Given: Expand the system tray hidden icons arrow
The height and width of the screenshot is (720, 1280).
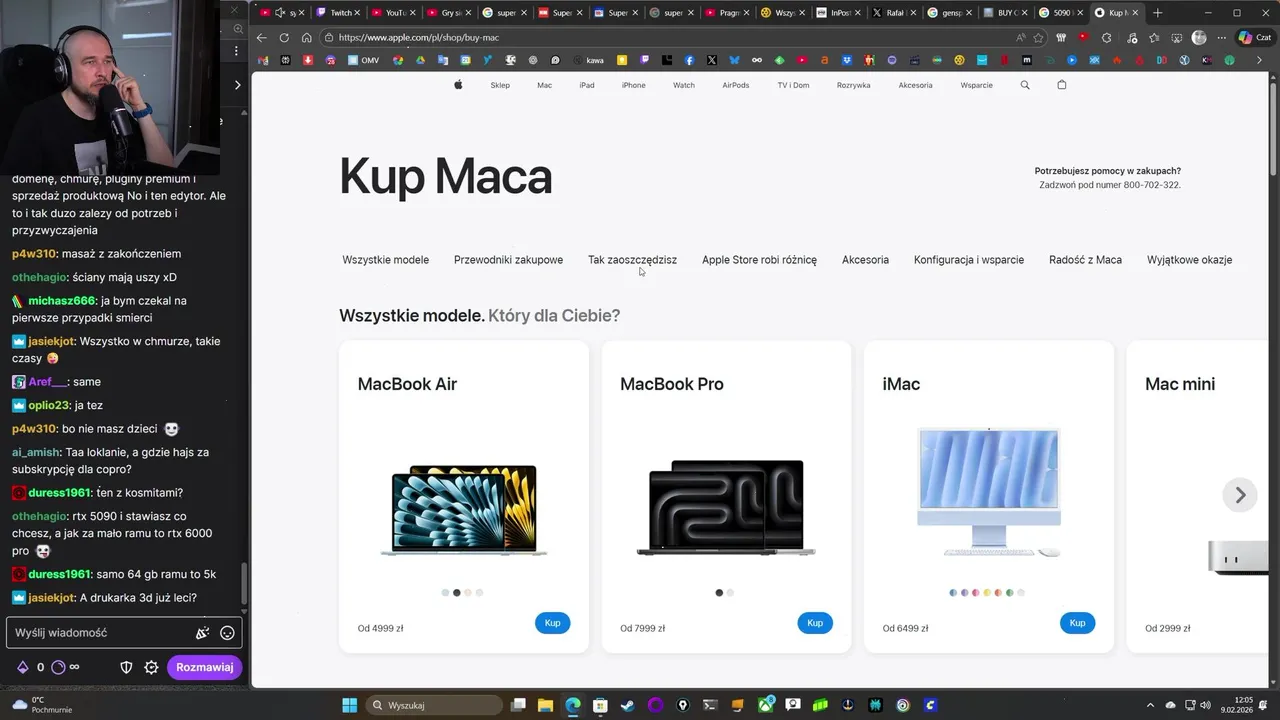Looking at the screenshot, I should 1150,705.
